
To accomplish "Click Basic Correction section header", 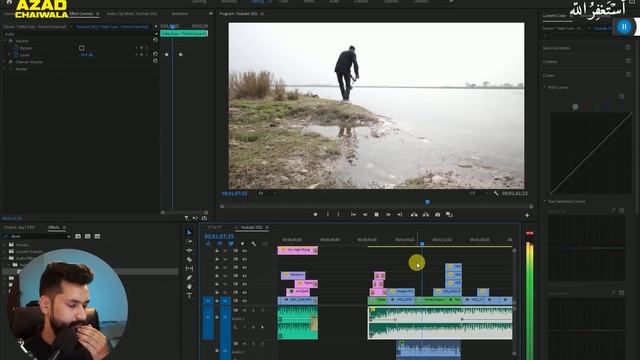I will (x=556, y=48).
